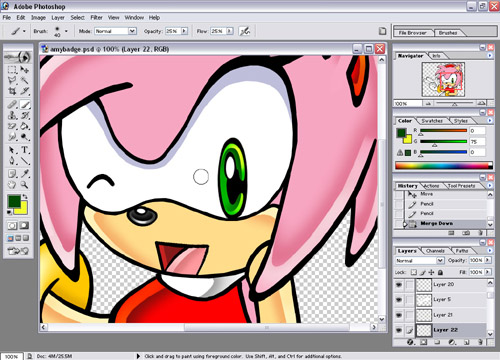The height and width of the screenshot is (360, 500).
Task: Open Flow slider arrow in options bar
Action: click(x=230, y=31)
